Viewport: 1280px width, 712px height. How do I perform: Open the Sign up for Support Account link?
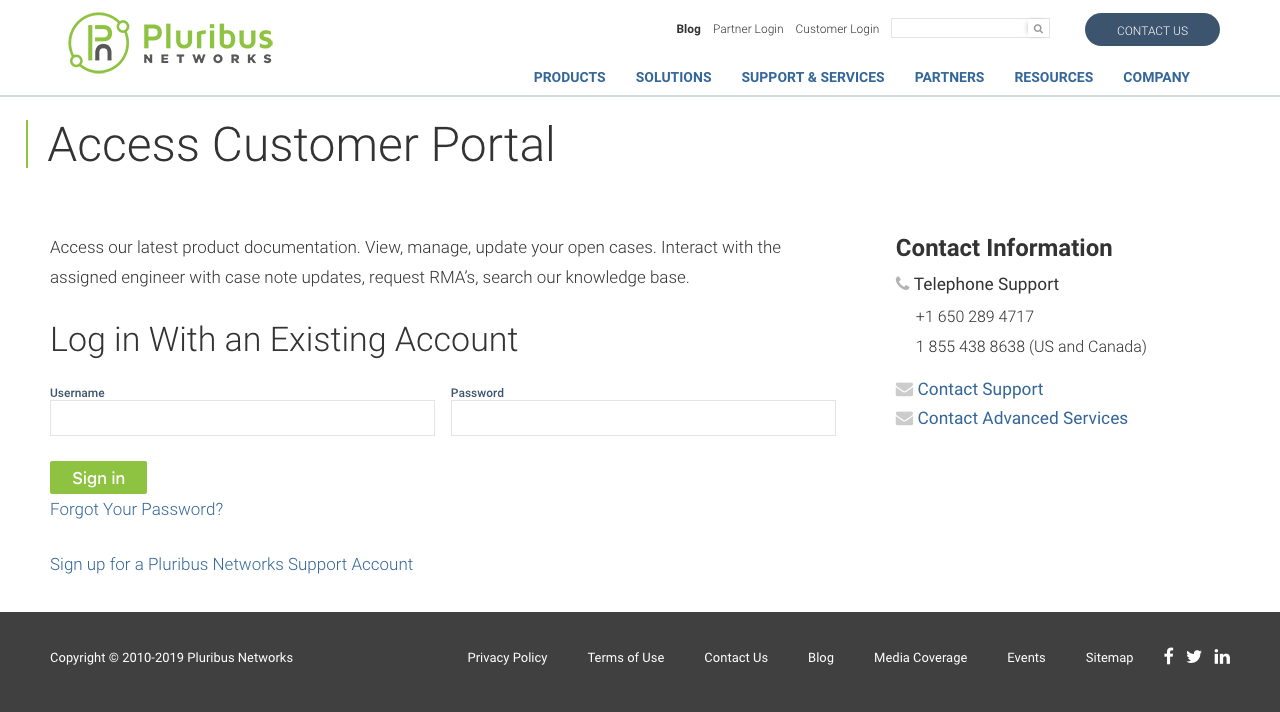tap(231, 563)
